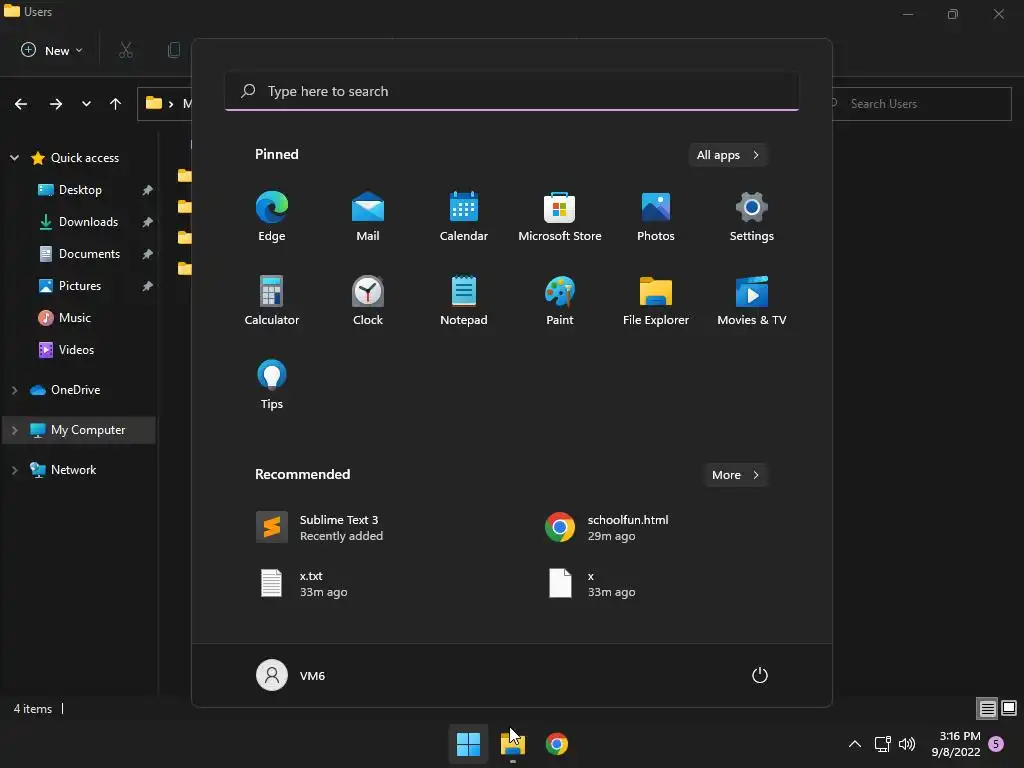This screenshot has width=1024, height=768.
Task: Open the VM6 user account menu
Action: (291, 675)
